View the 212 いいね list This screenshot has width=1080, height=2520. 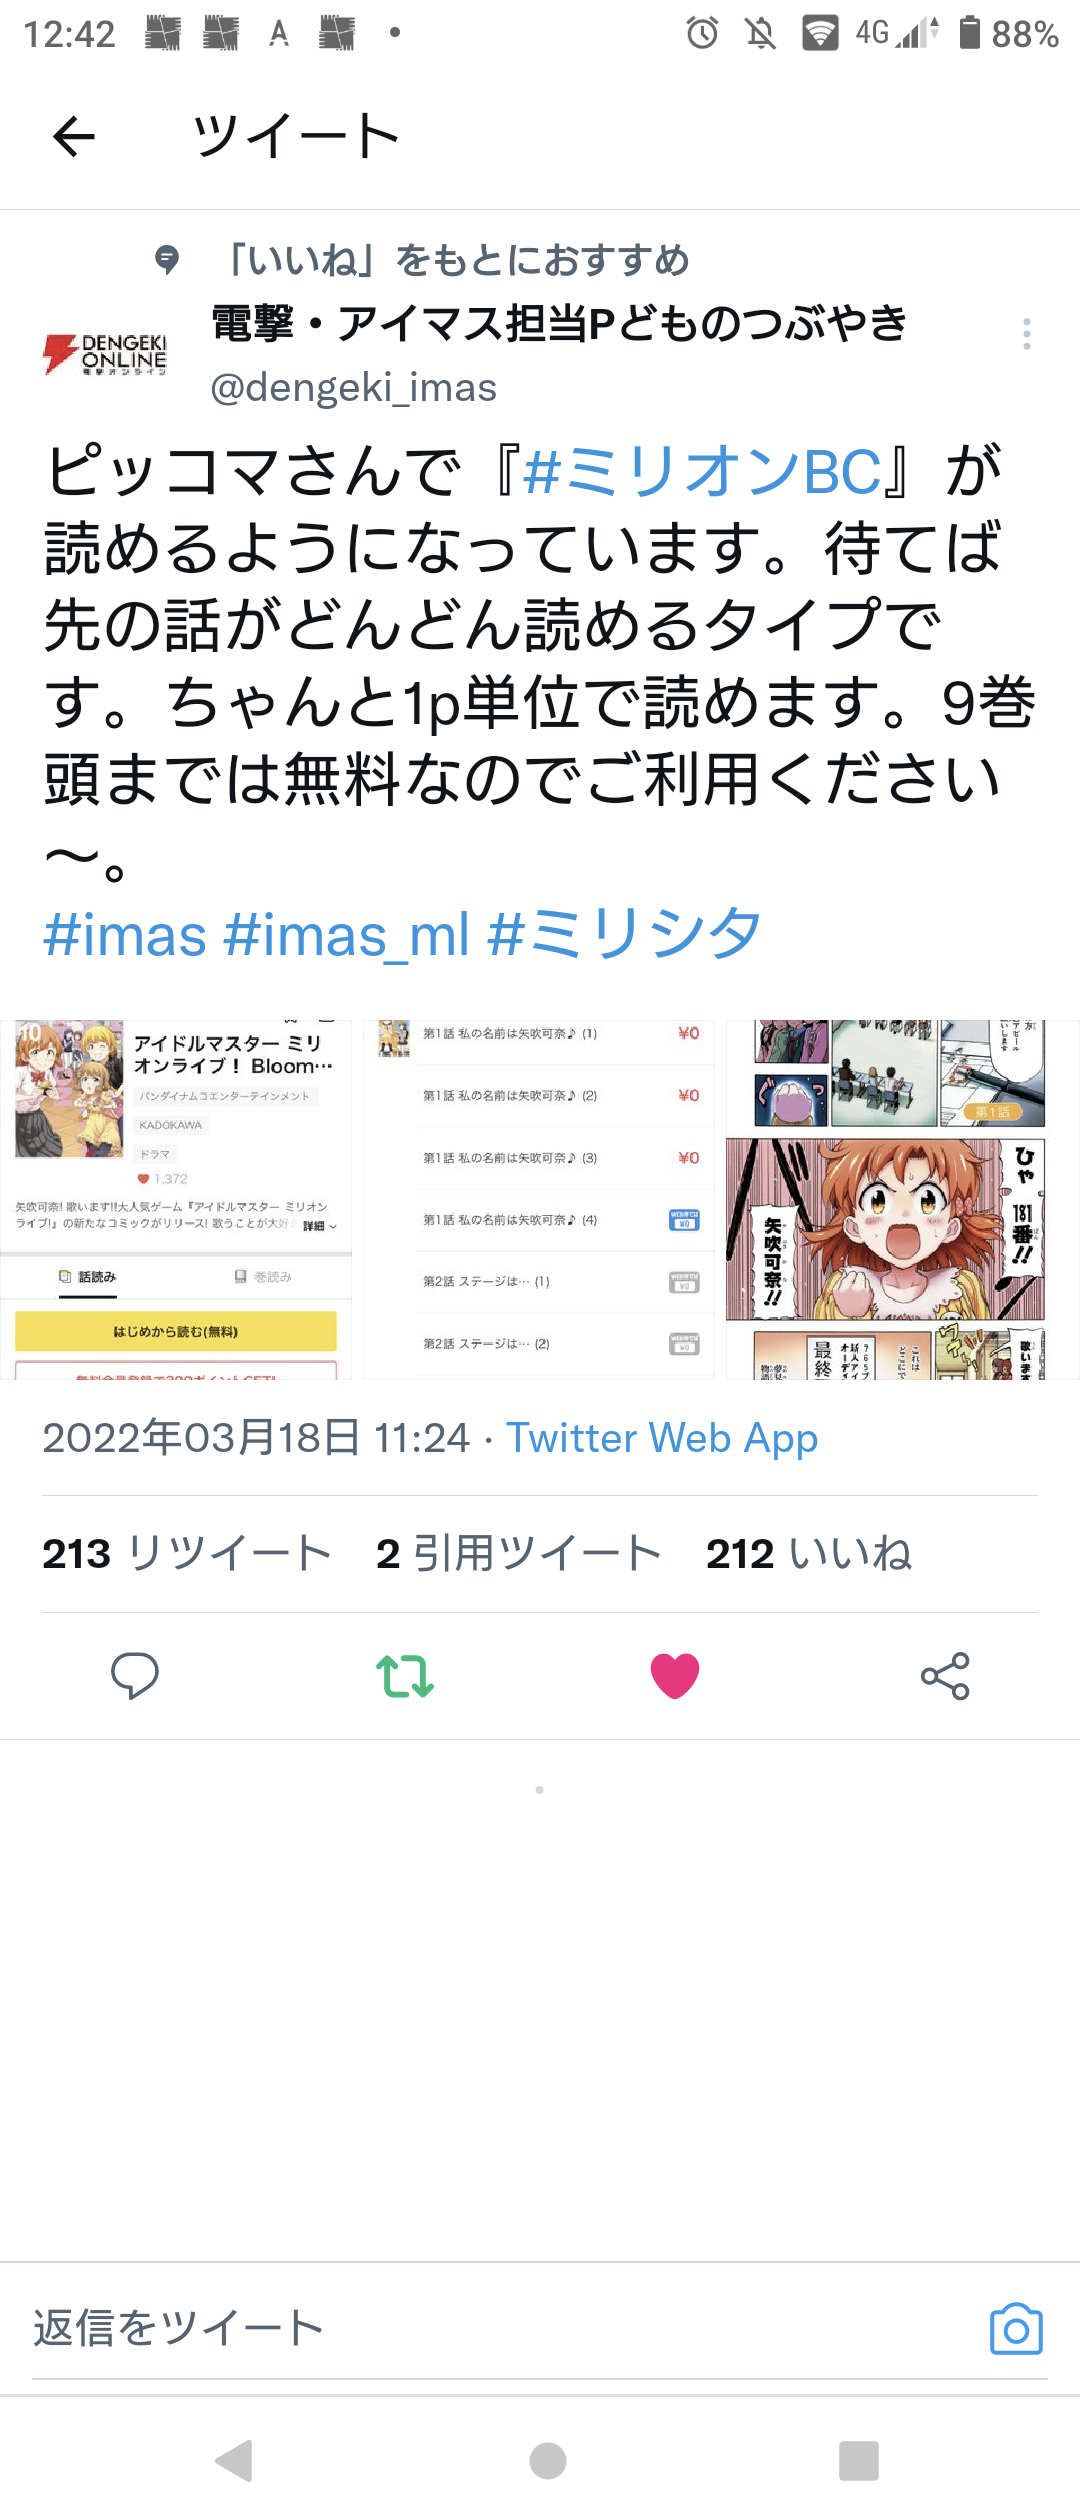tap(809, 1554)
